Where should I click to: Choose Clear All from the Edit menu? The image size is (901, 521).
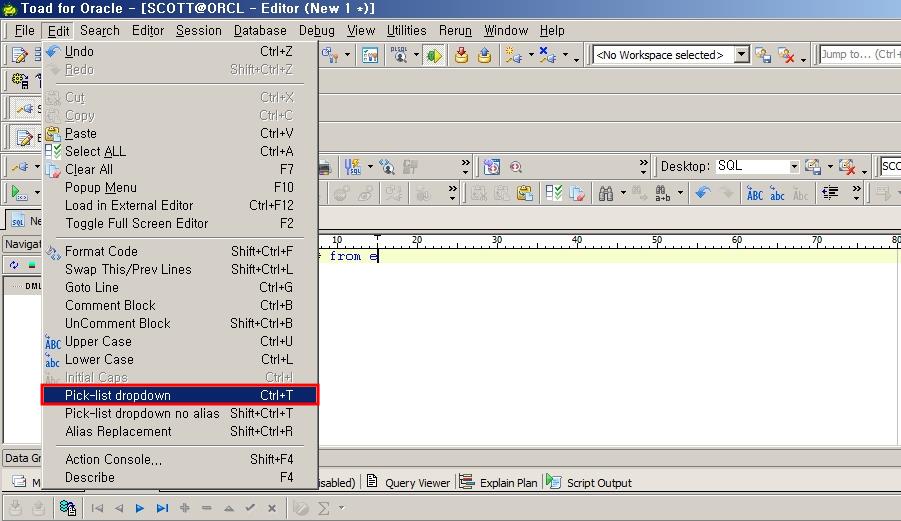180,169
